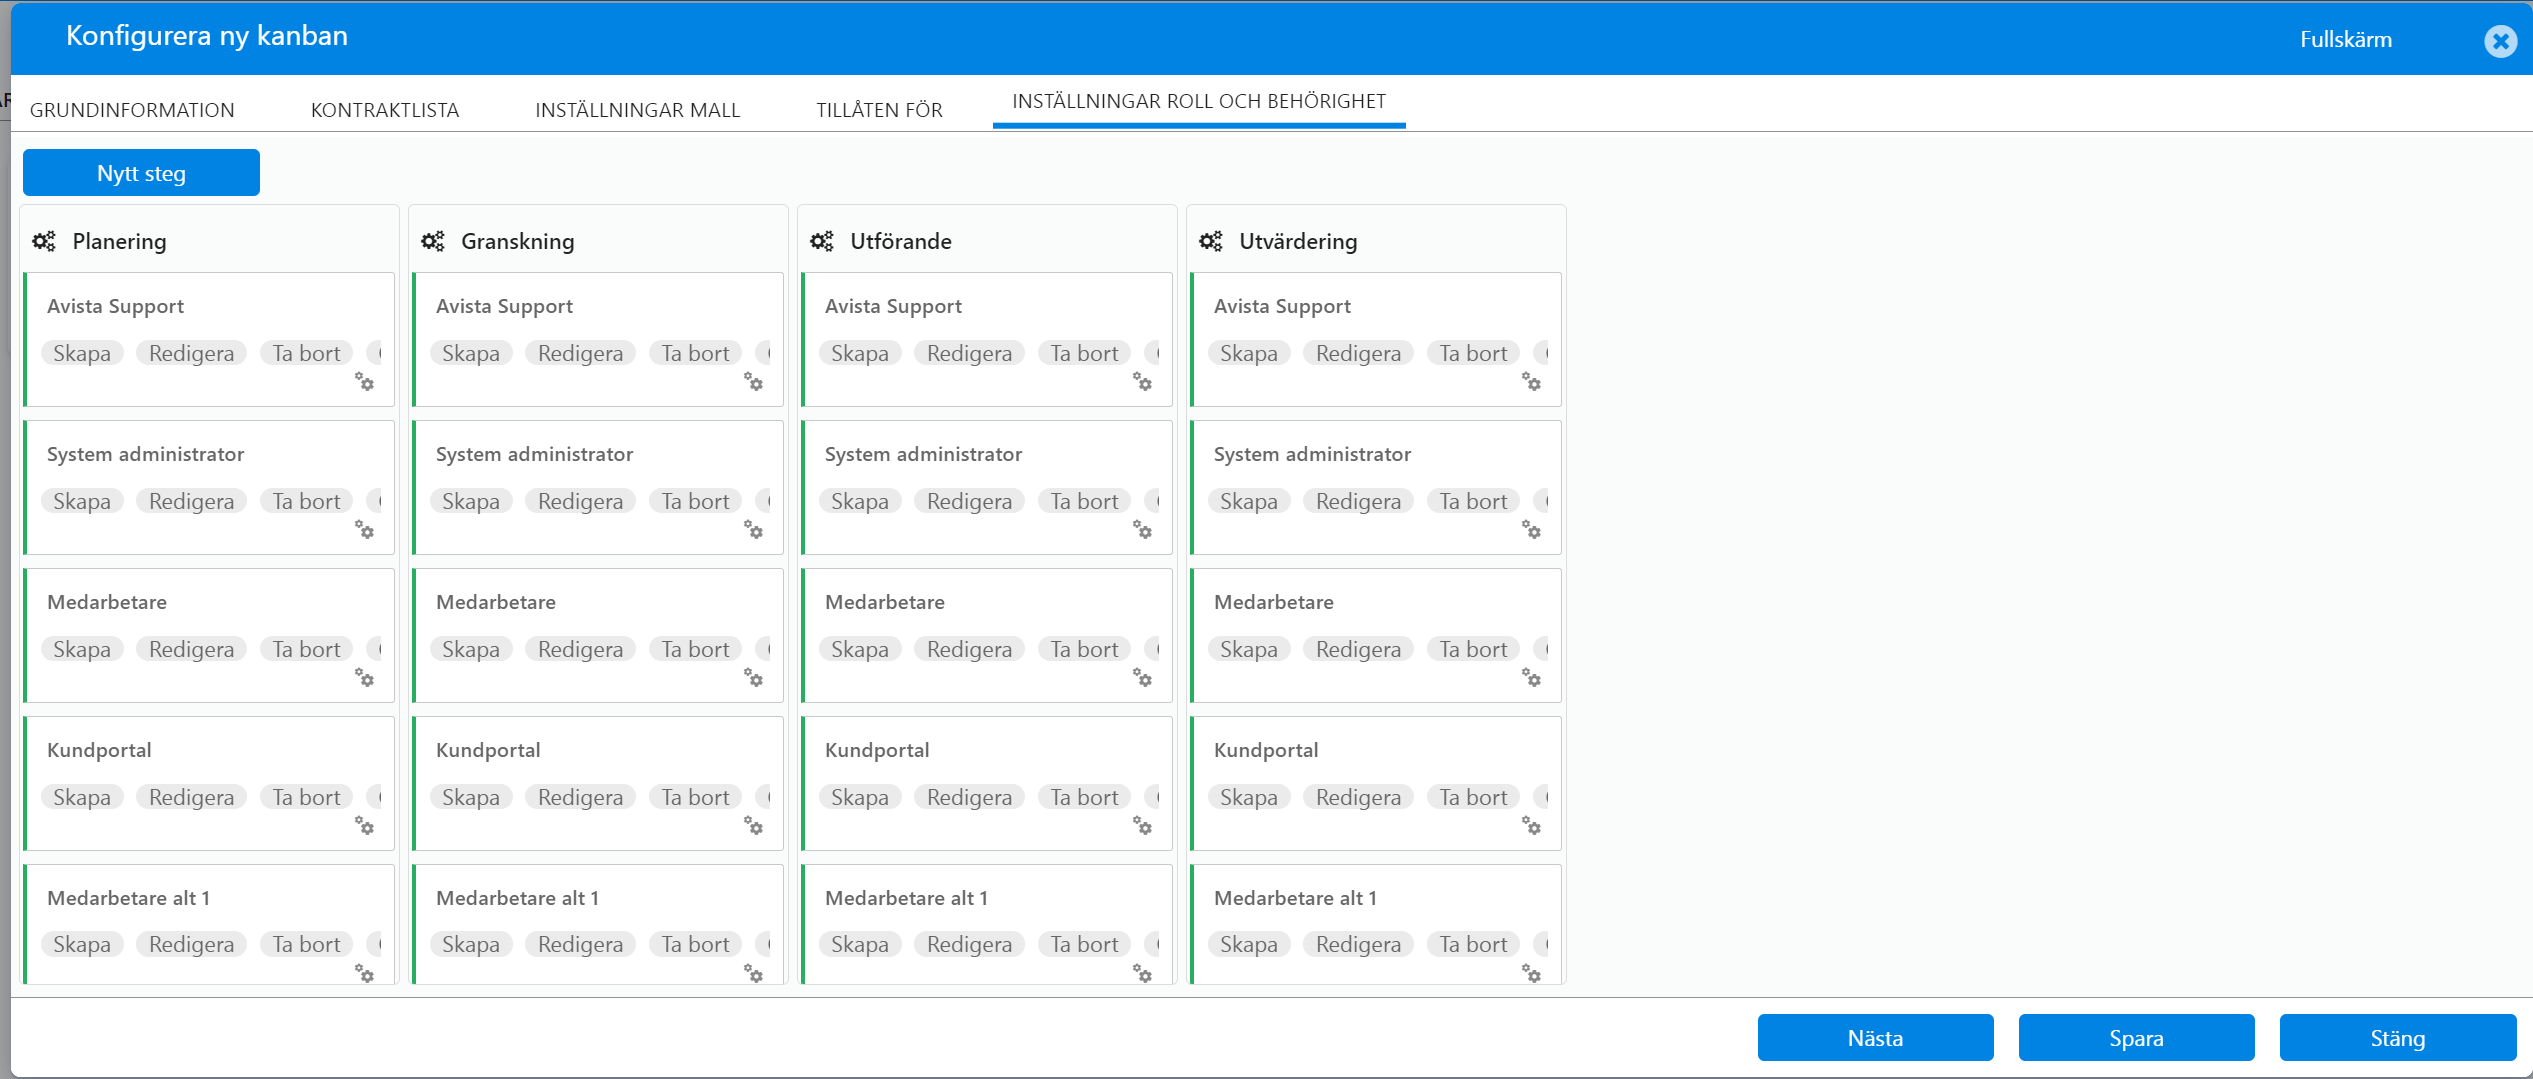Toggle Skapa for Medarbetare alt 1 in Planering
Image resolution: width=2533 pixels, height=1079 pixels.
pyautogui.click(x=82, y=944)
